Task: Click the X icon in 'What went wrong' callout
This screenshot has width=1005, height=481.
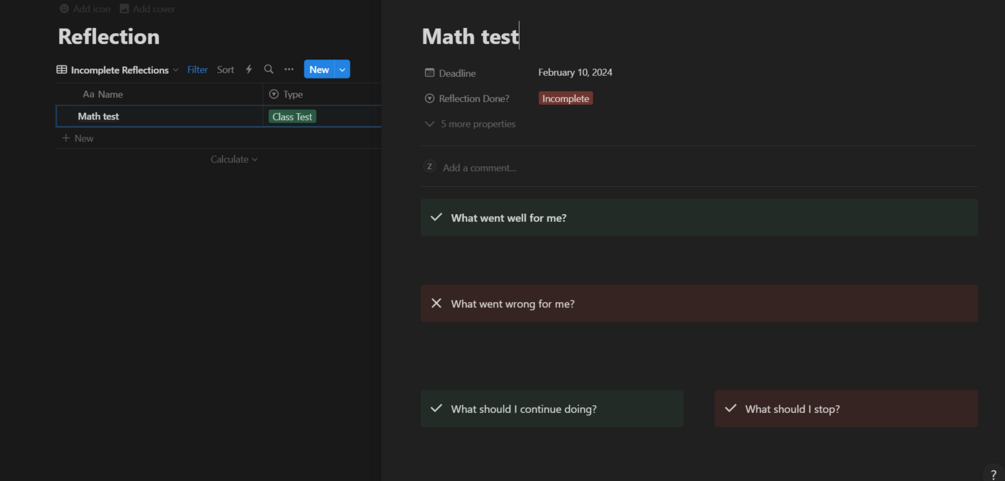Action: pyautogui.click(x=436, y=303)
